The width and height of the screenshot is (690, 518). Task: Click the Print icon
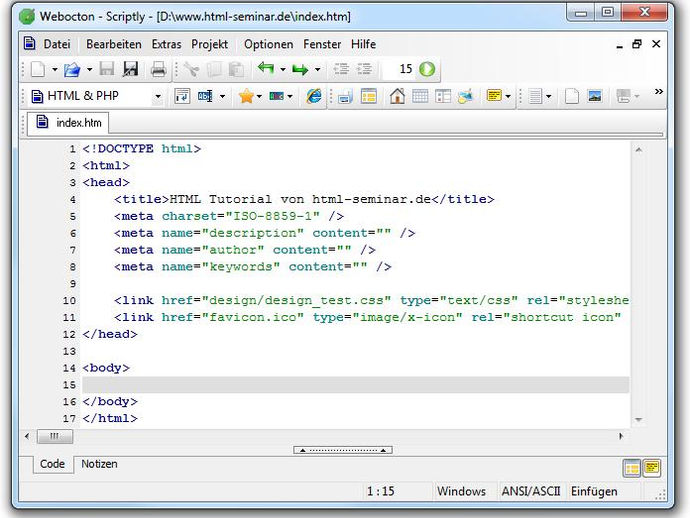[x=158, y=70]
